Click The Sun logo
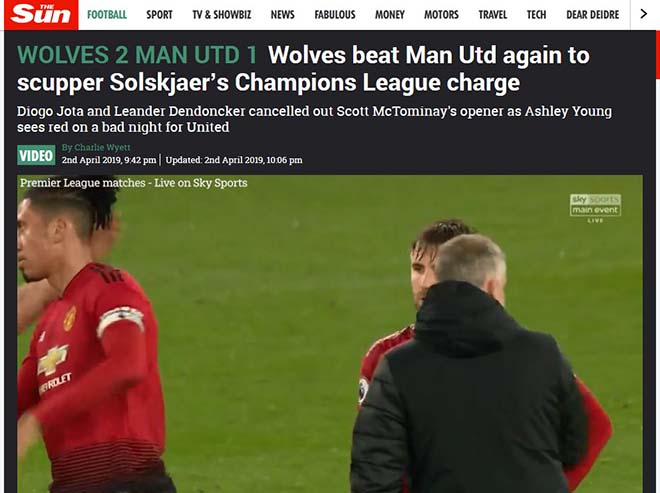 click(41, 15)
